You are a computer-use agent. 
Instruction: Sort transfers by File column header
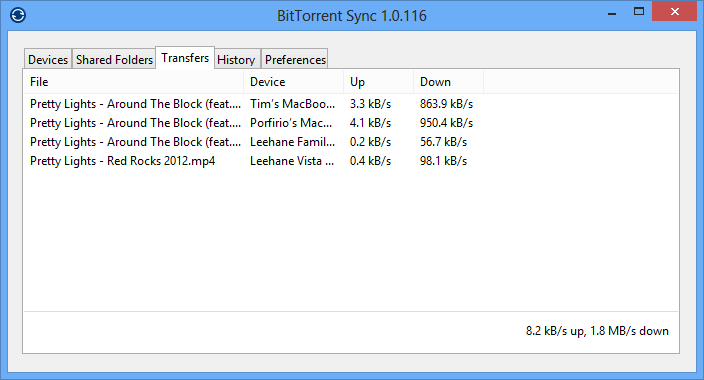click(x=134, y=82)
